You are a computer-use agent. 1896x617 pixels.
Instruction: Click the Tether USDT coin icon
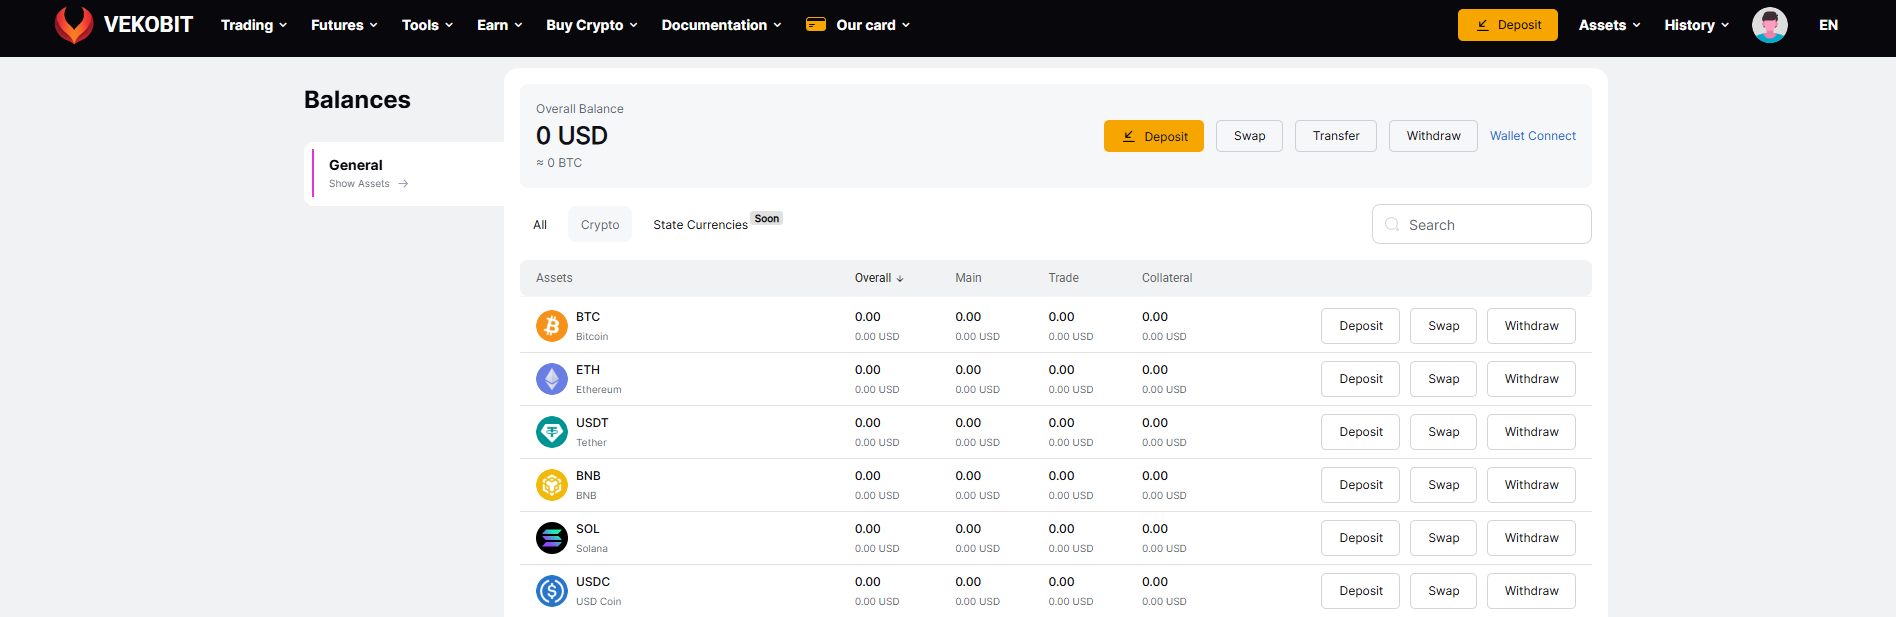[x=552, y=432]
